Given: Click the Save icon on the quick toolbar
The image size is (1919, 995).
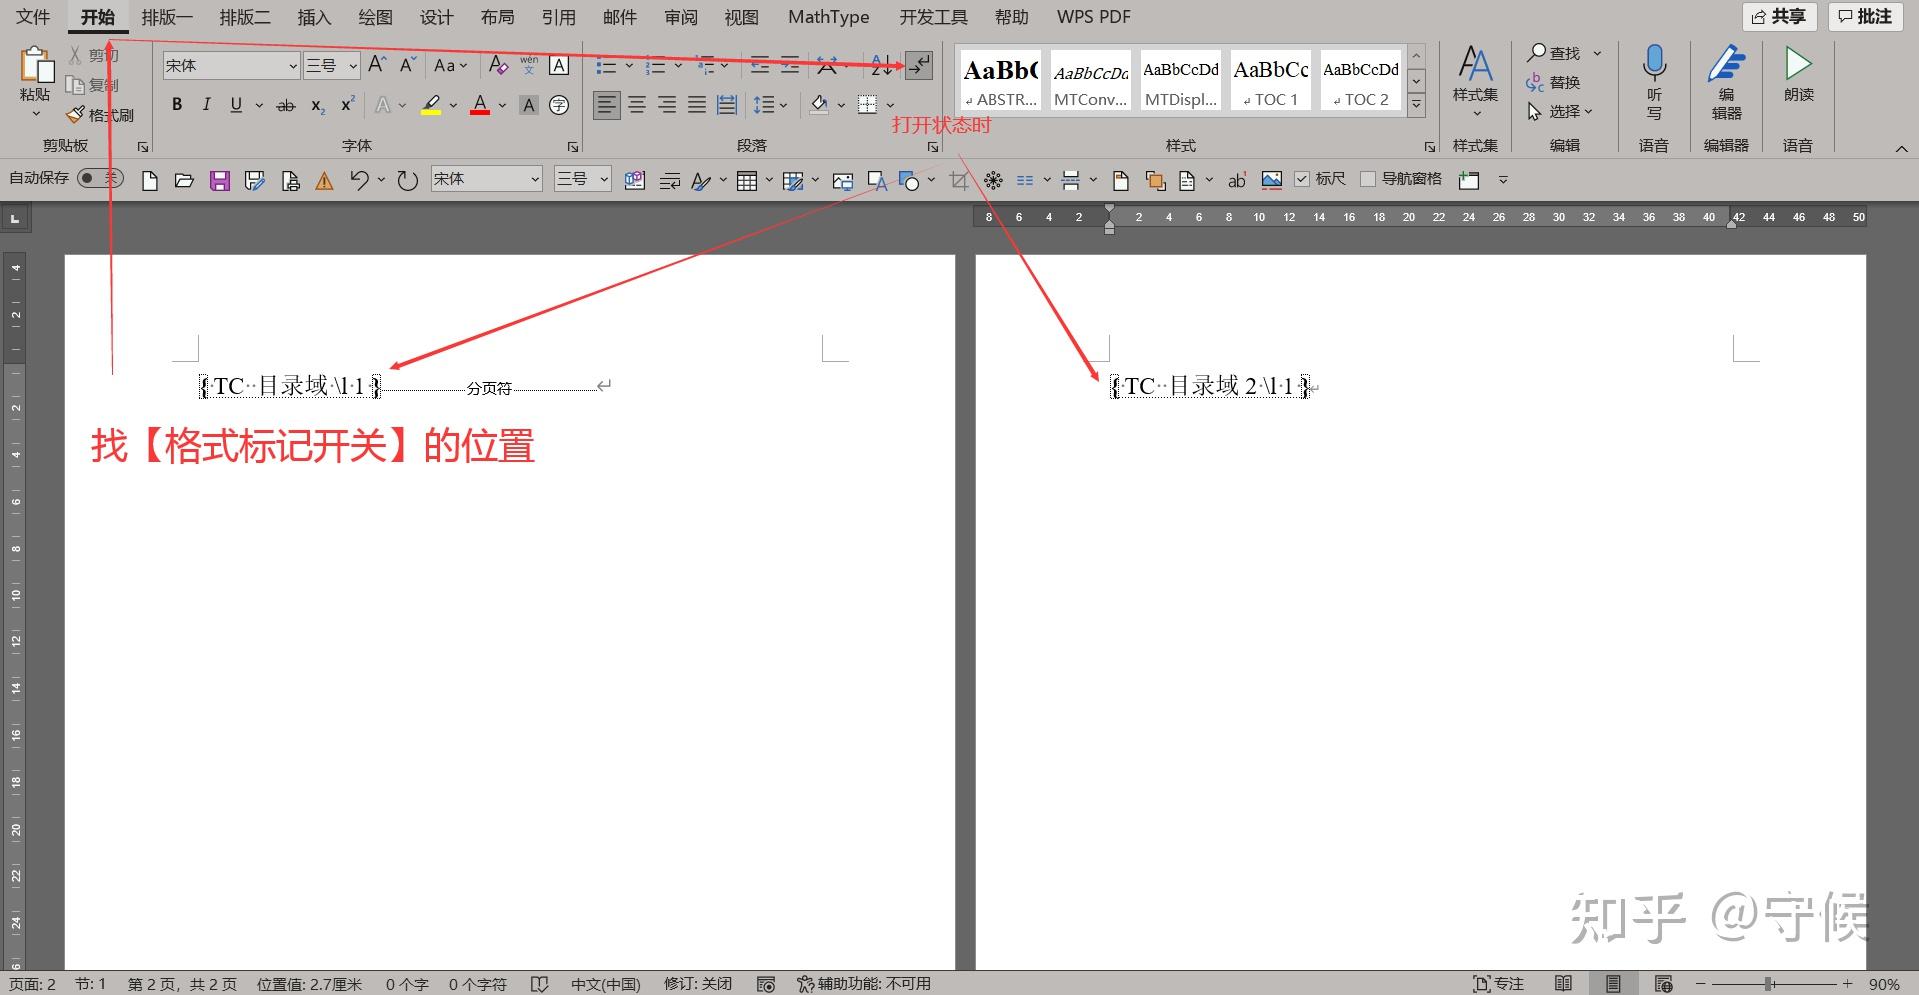Looking at the screenshot, I should 219,180.
